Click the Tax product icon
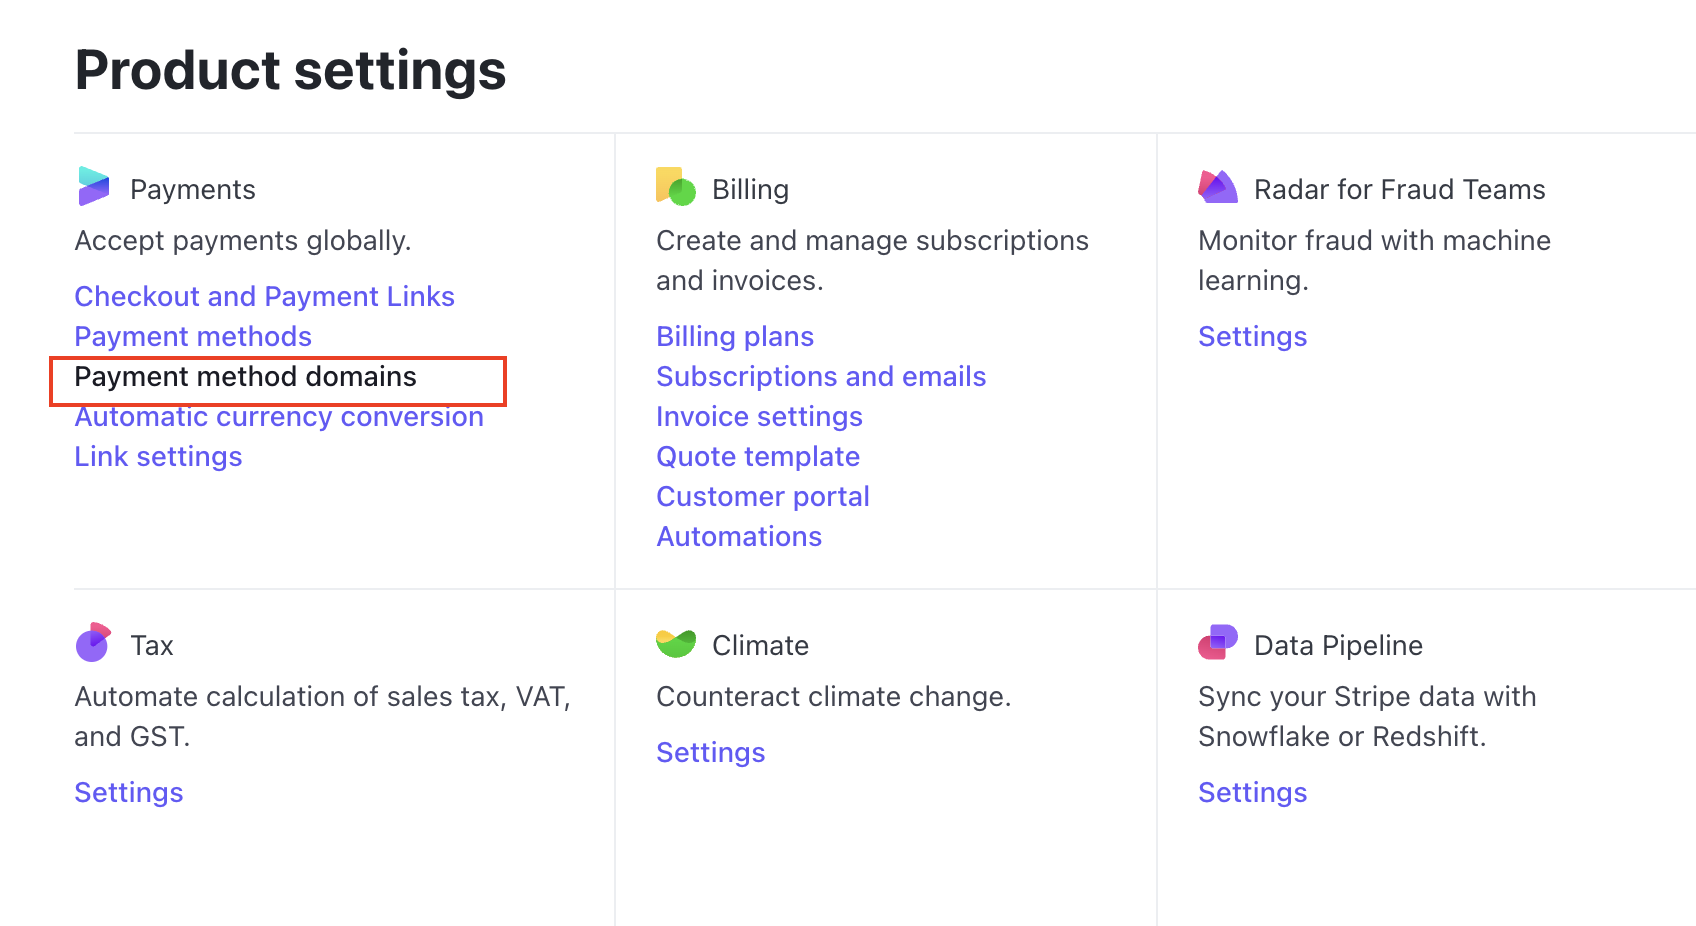Viewport: 1696px width, 926px height. [93, 643]
